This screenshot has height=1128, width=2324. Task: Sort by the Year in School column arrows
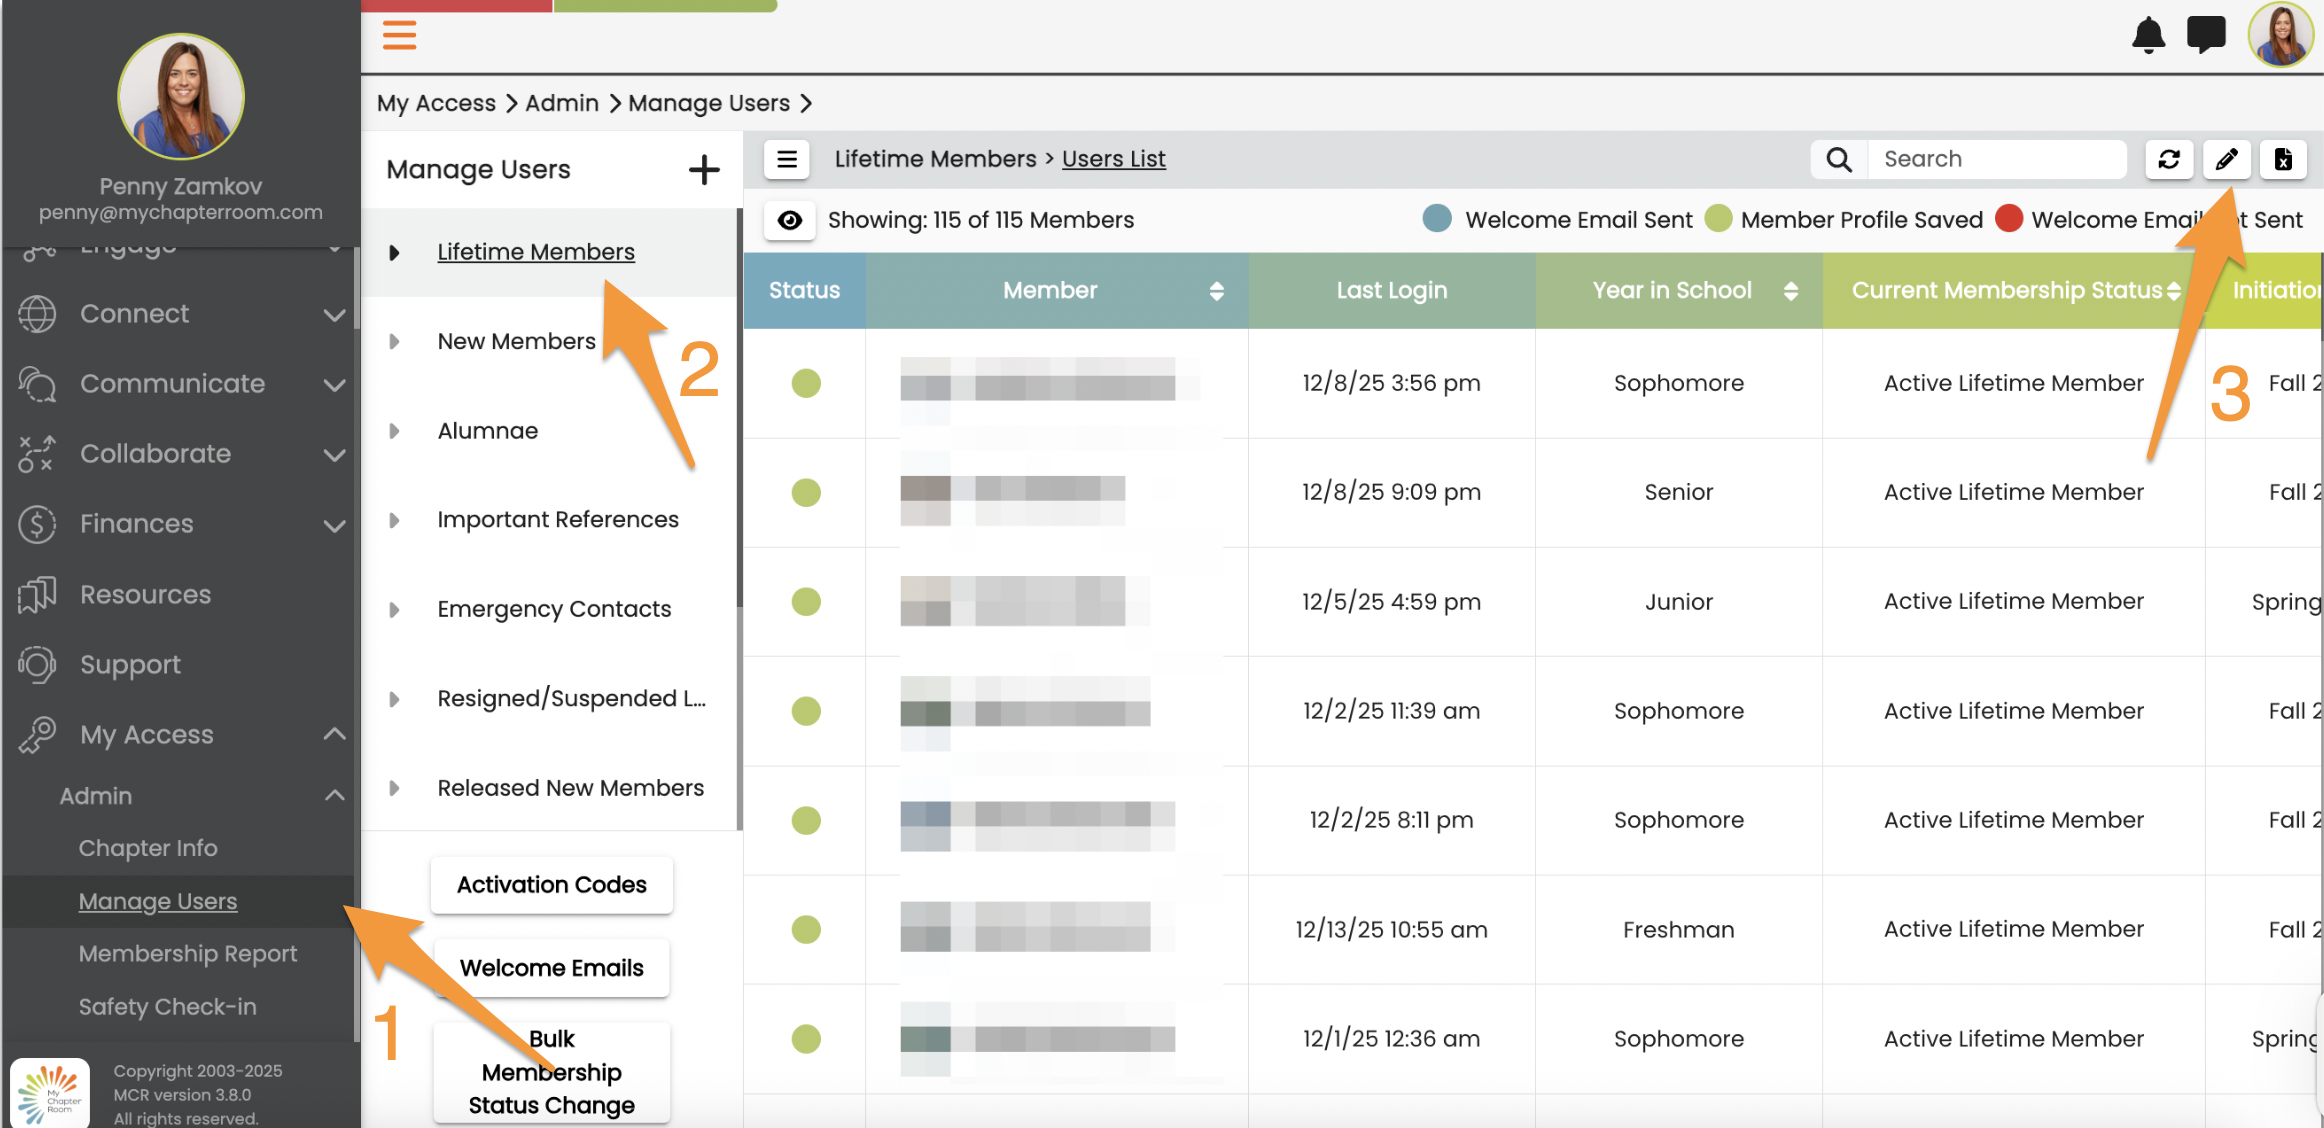click(1790, 291)
